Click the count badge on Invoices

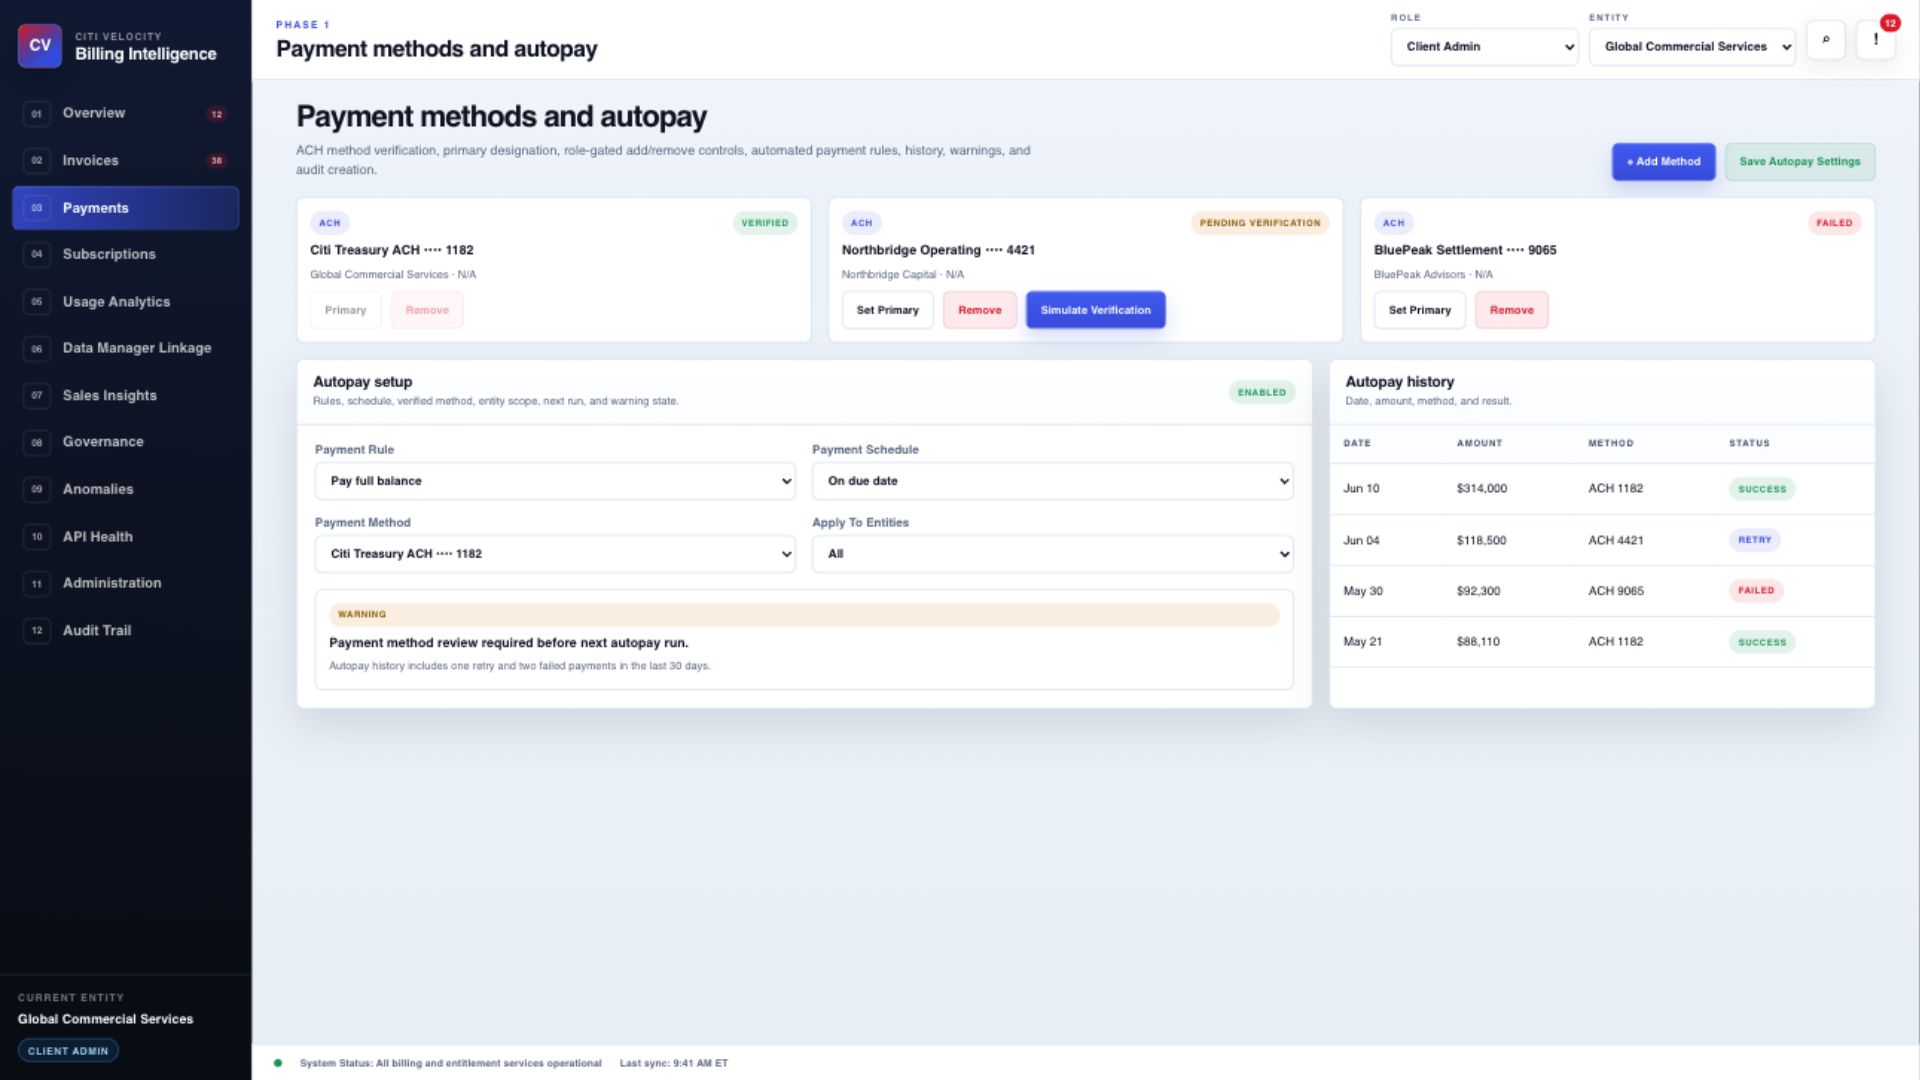(216, 161)
